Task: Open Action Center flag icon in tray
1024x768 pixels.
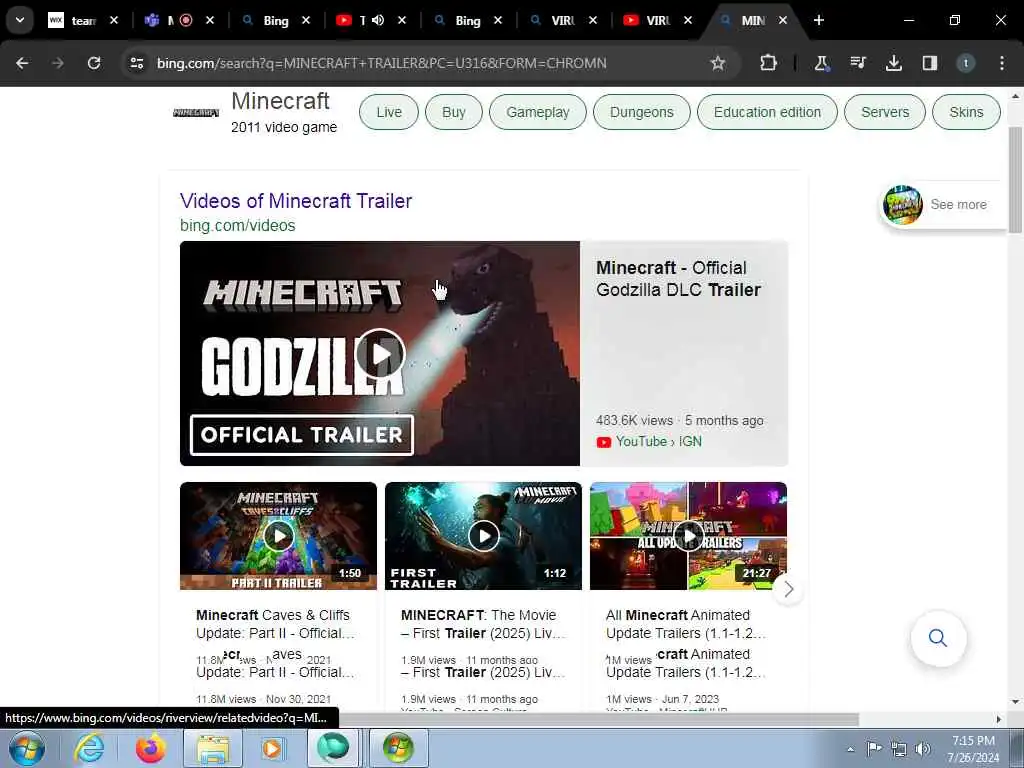Action: point(874,748)
